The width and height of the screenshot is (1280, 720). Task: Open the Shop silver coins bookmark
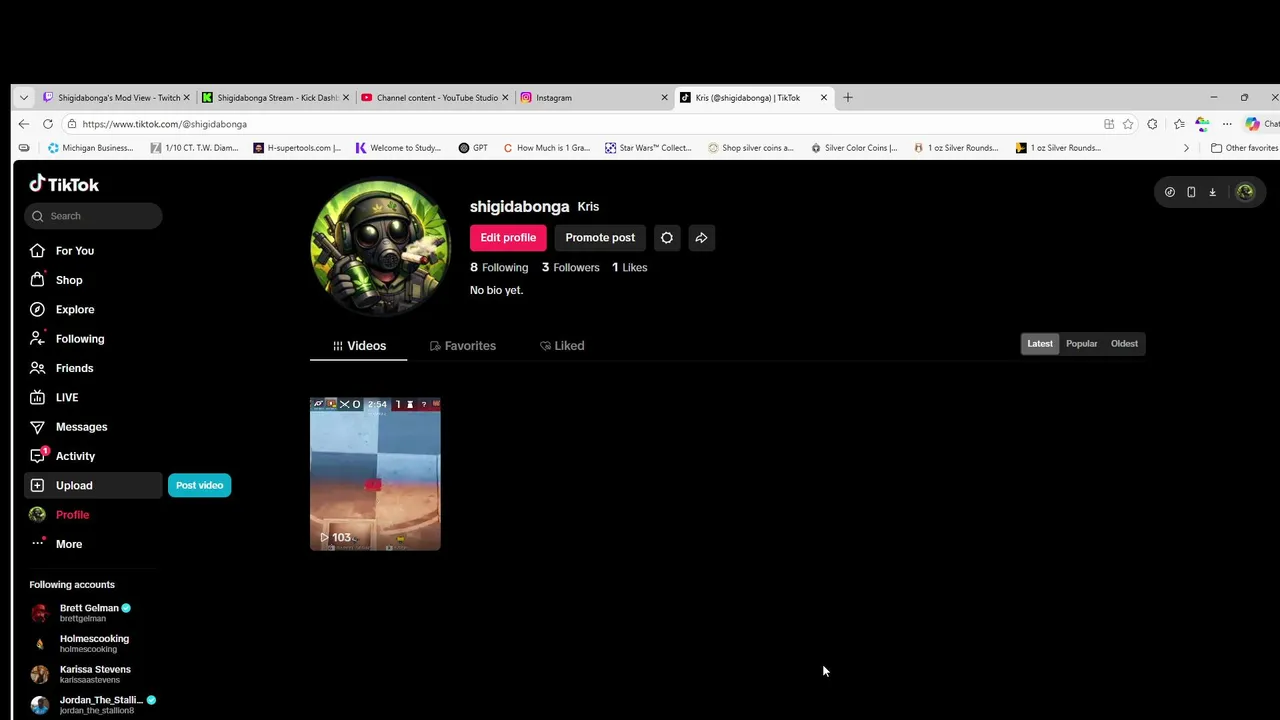751,148
